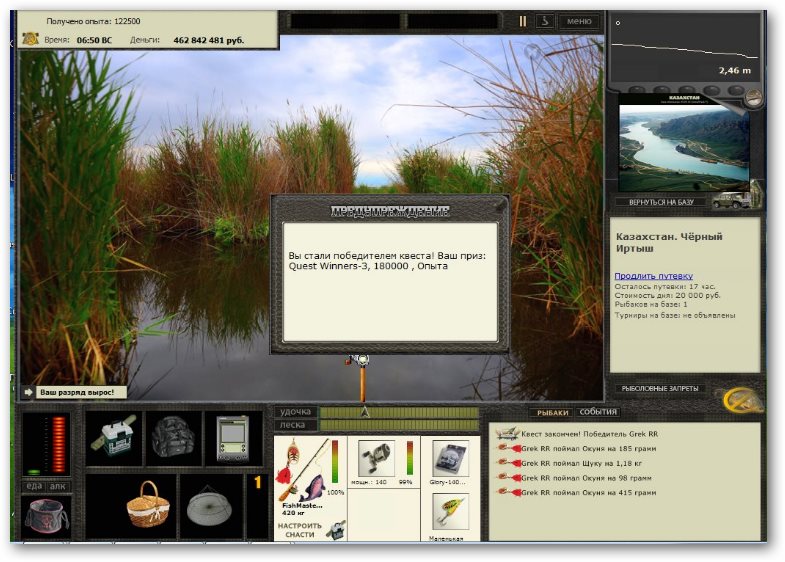This screenshot has height=562, width=785.
Task: Switch to the алк alcohol indicator
Action: (58, 486)
